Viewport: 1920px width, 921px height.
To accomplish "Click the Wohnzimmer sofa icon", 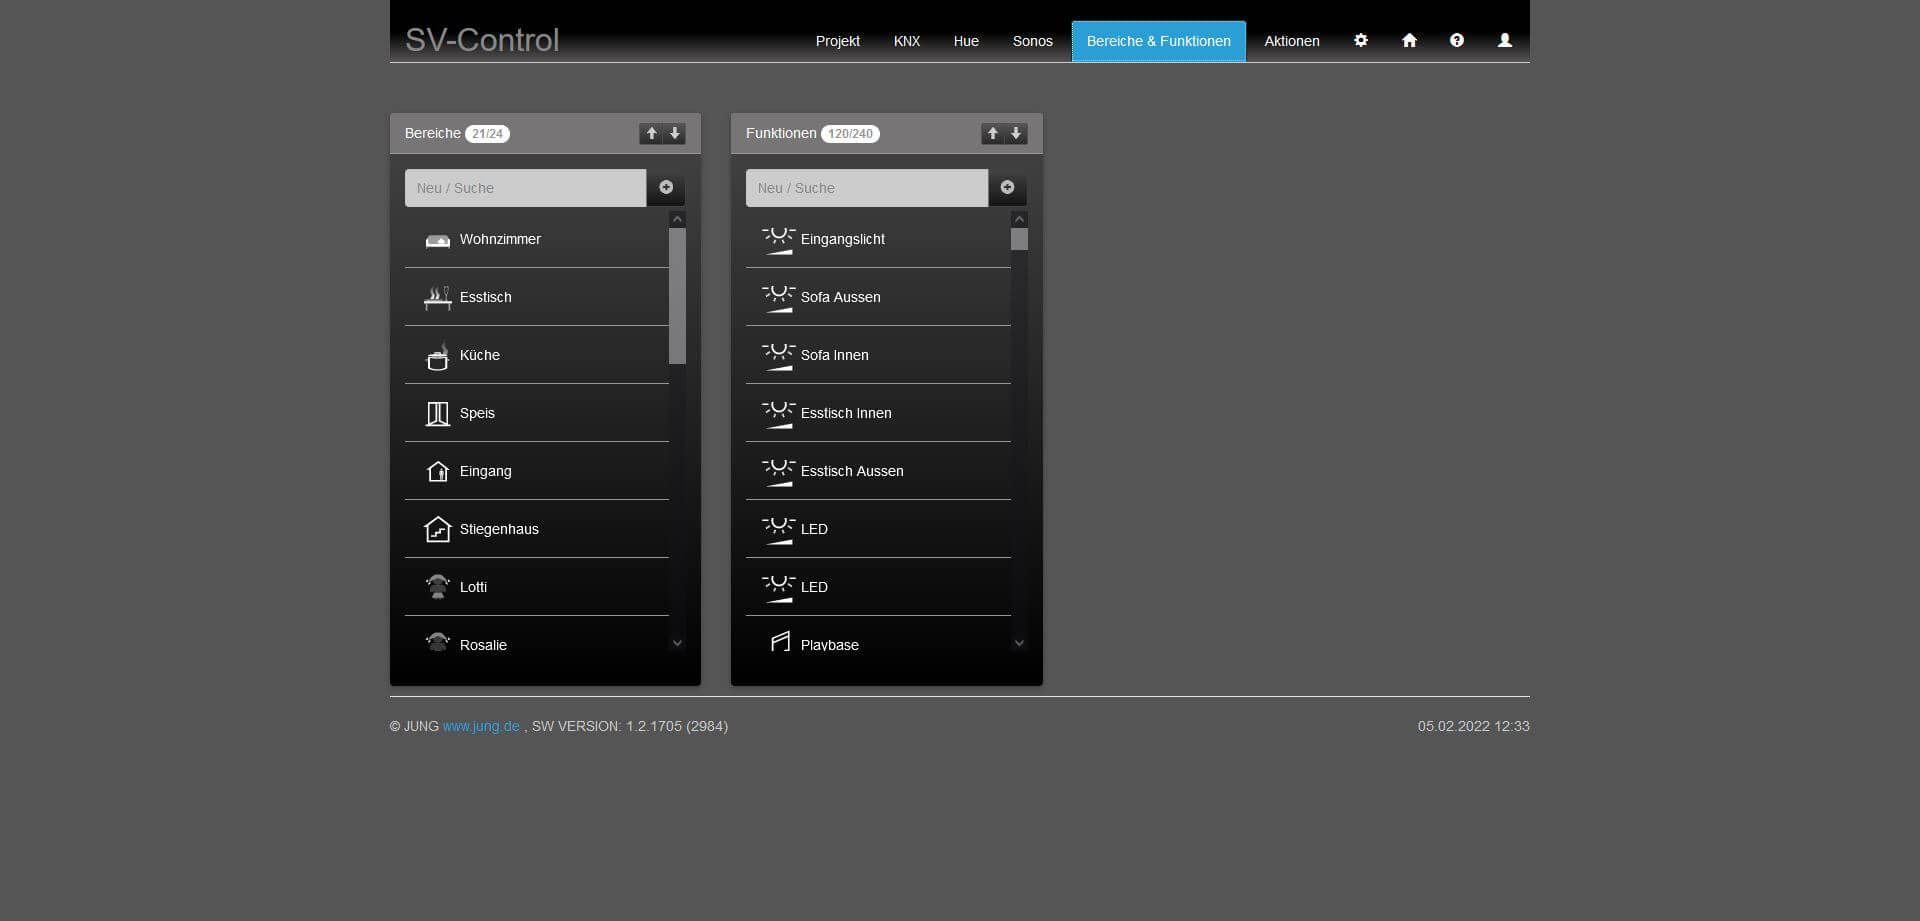I will [x=437, y=240].
